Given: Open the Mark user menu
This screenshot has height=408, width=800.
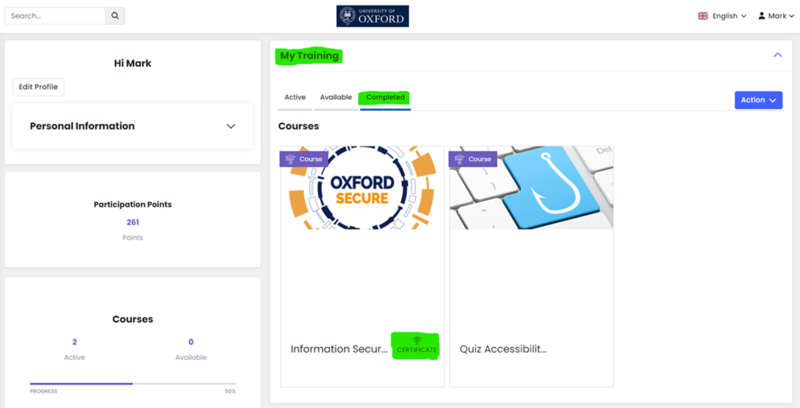Looking at the screenshot, I should point(776,16).
